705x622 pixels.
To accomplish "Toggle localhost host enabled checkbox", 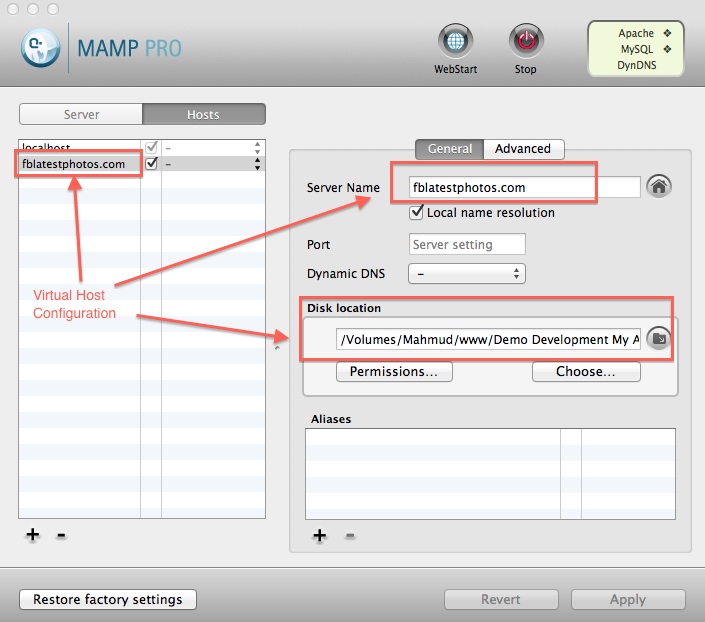I will pos(152,147).
